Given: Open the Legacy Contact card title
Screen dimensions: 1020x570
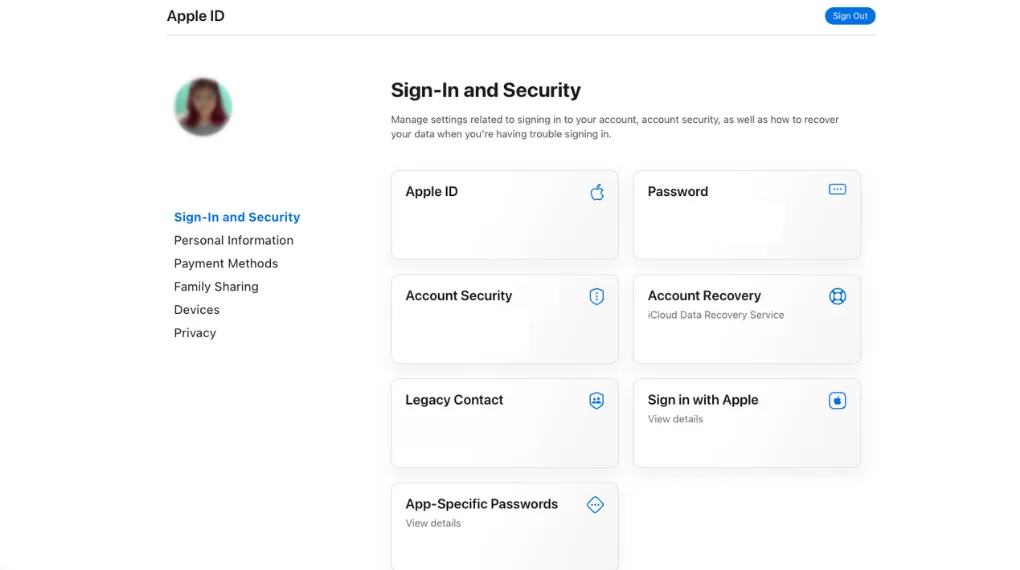Looking at the screenshot, I should pyautogui.click(x=454, y=400).
